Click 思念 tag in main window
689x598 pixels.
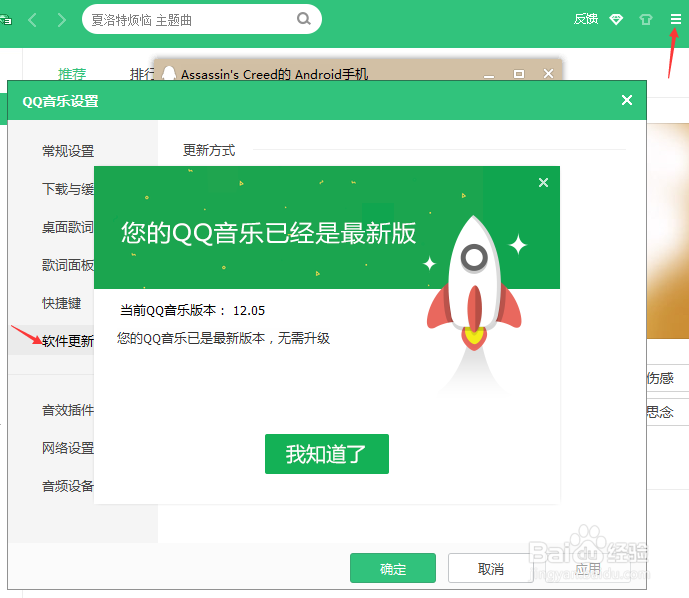click(660, 412)
